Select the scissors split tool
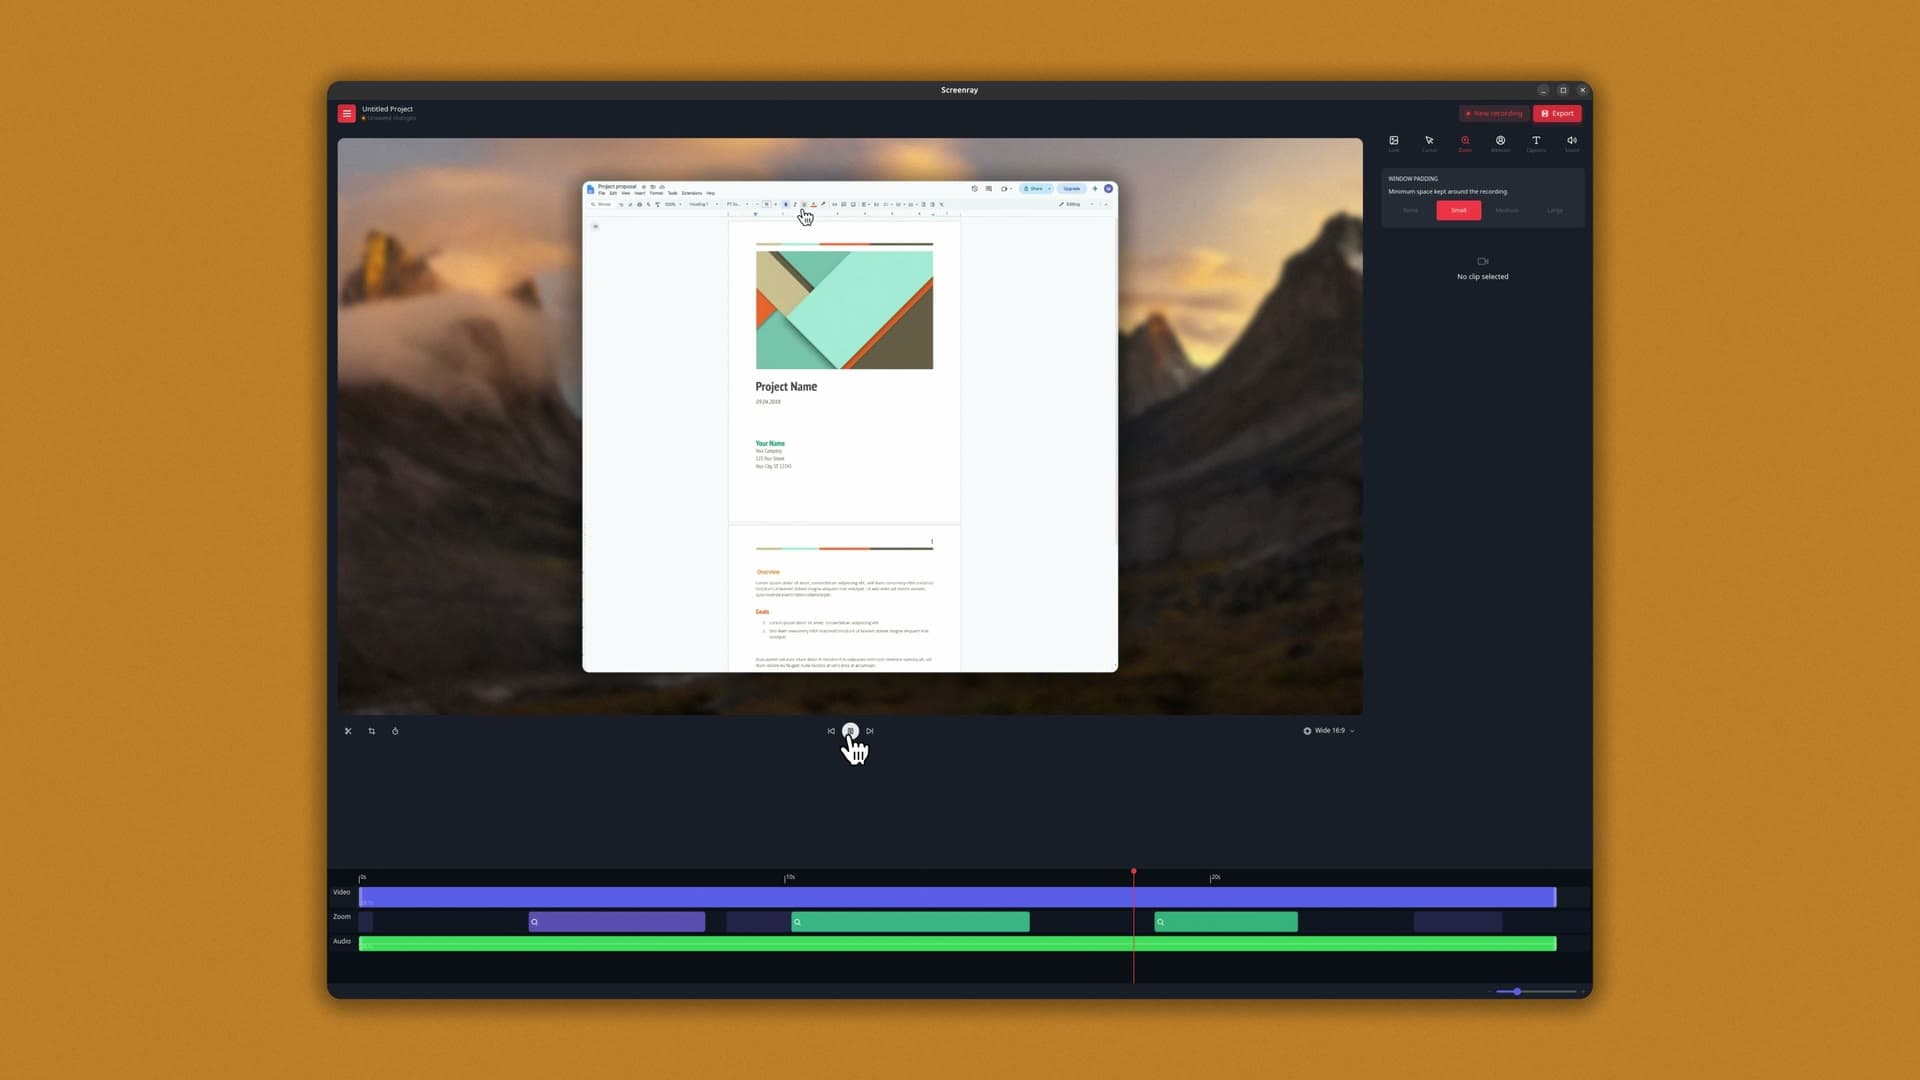This screenshot has width=1920, height=1080. click(348, 731)
